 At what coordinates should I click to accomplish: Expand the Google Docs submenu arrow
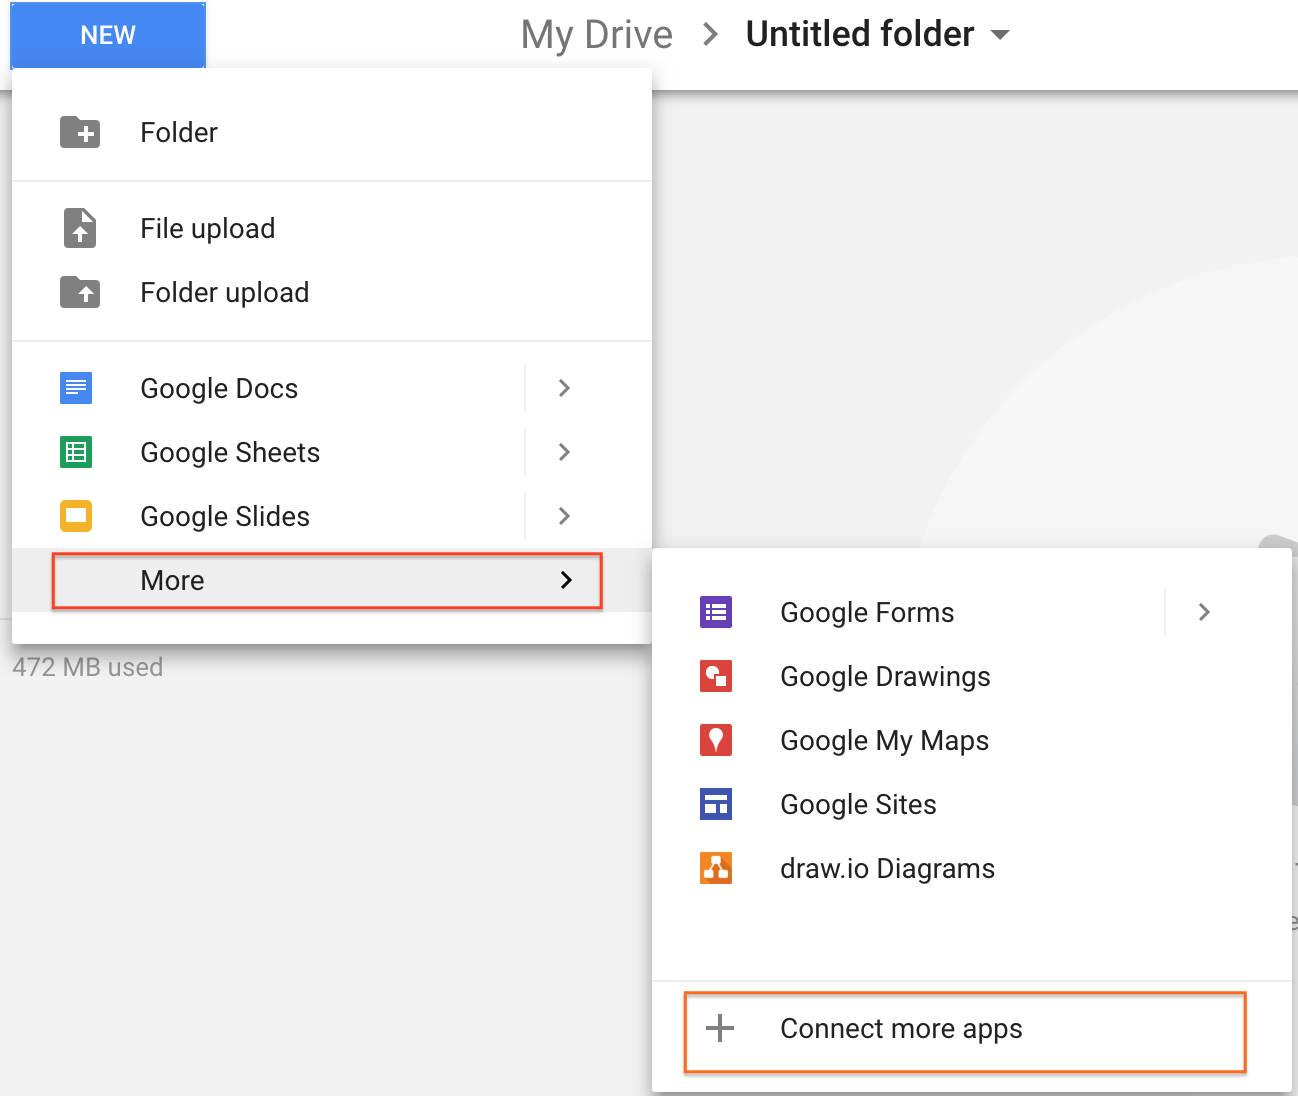(564, 388)
